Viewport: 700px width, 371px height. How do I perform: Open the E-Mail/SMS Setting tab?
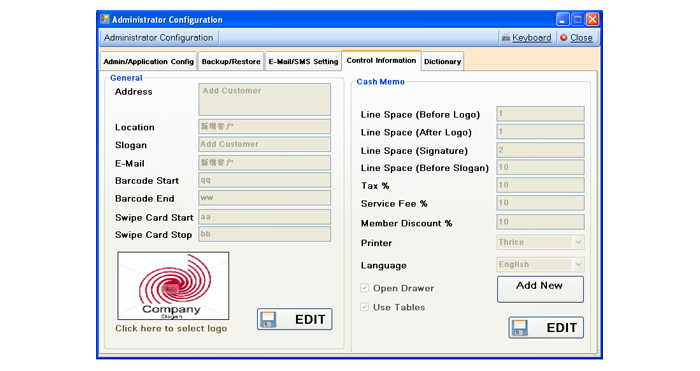(x=303, y=62)
